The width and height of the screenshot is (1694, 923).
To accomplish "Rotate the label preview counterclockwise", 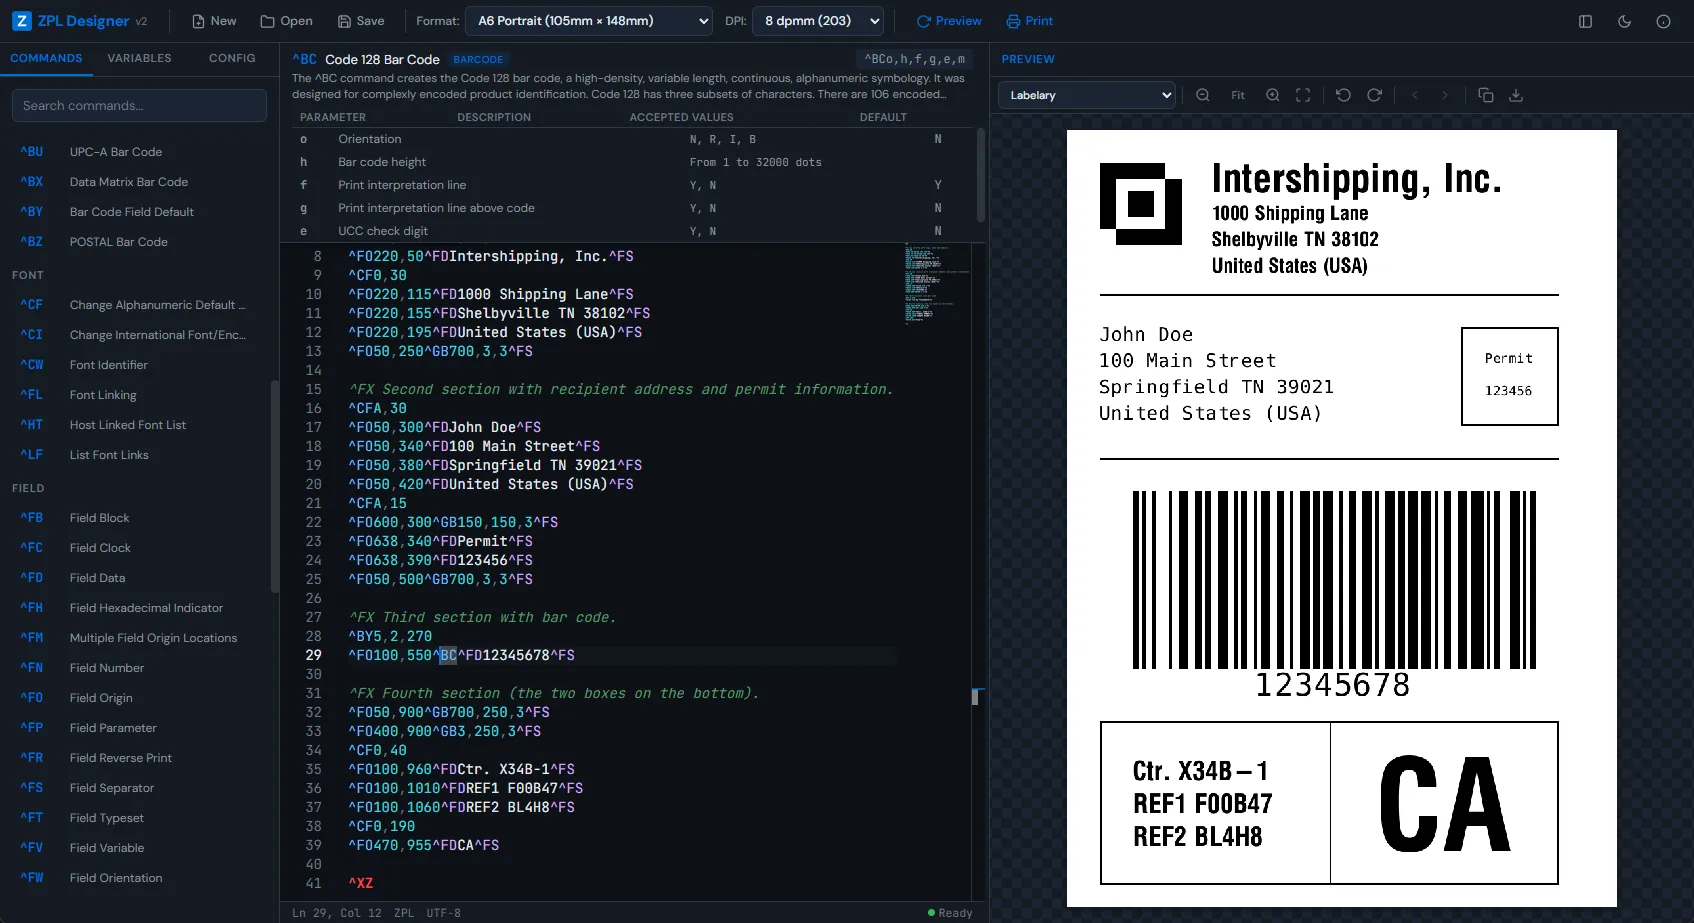I will 1344,95.
